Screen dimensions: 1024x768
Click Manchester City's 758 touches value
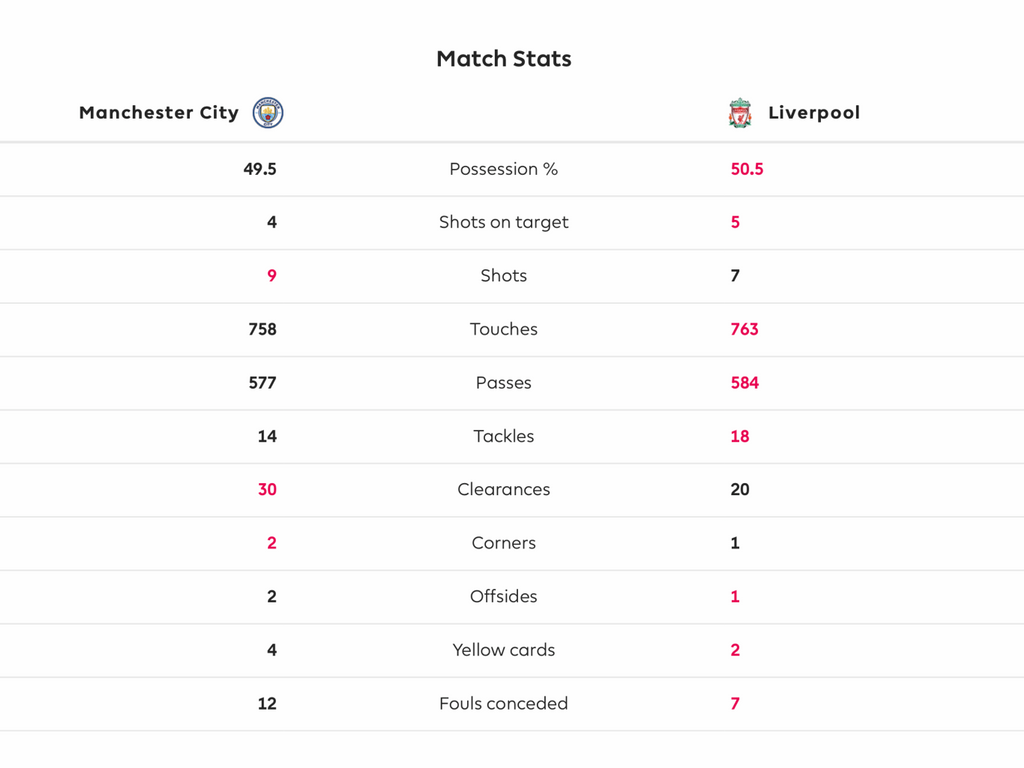pos(262,329)
